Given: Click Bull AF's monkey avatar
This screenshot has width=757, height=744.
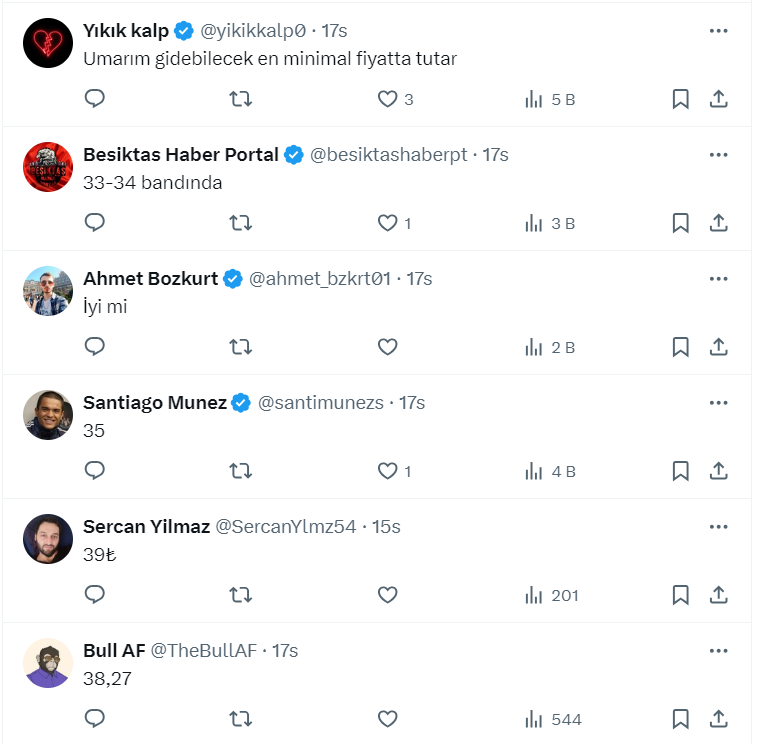Looking at the screenshot, I should (x=48, y=663).
